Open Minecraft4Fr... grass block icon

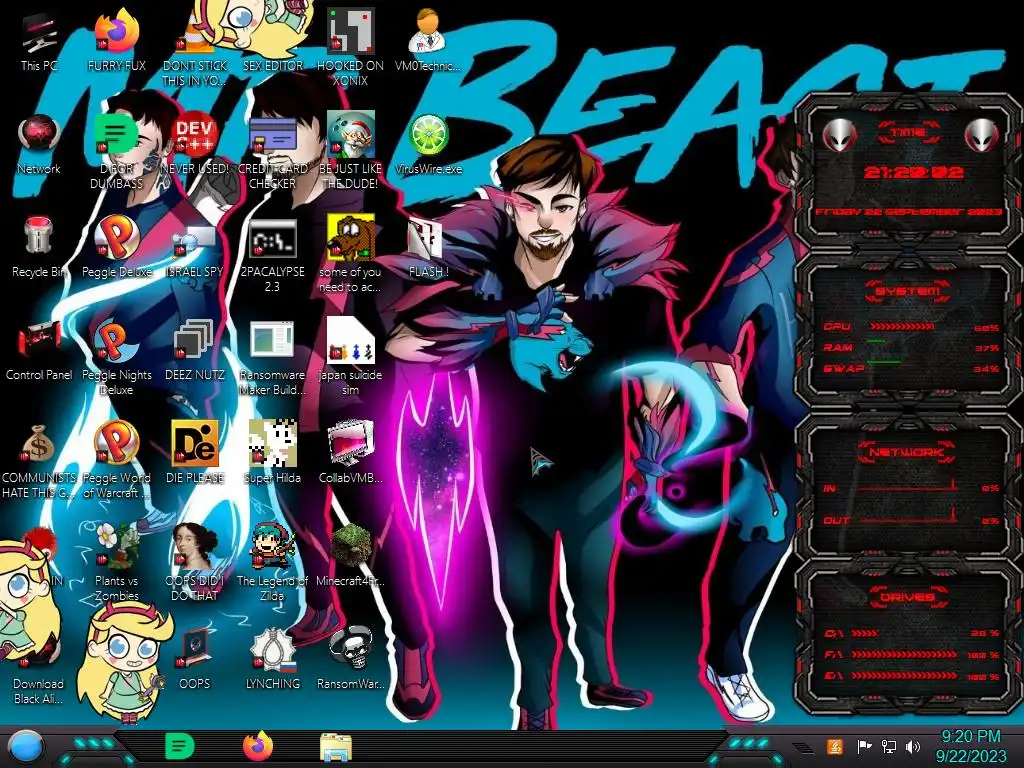click(350, 556)
